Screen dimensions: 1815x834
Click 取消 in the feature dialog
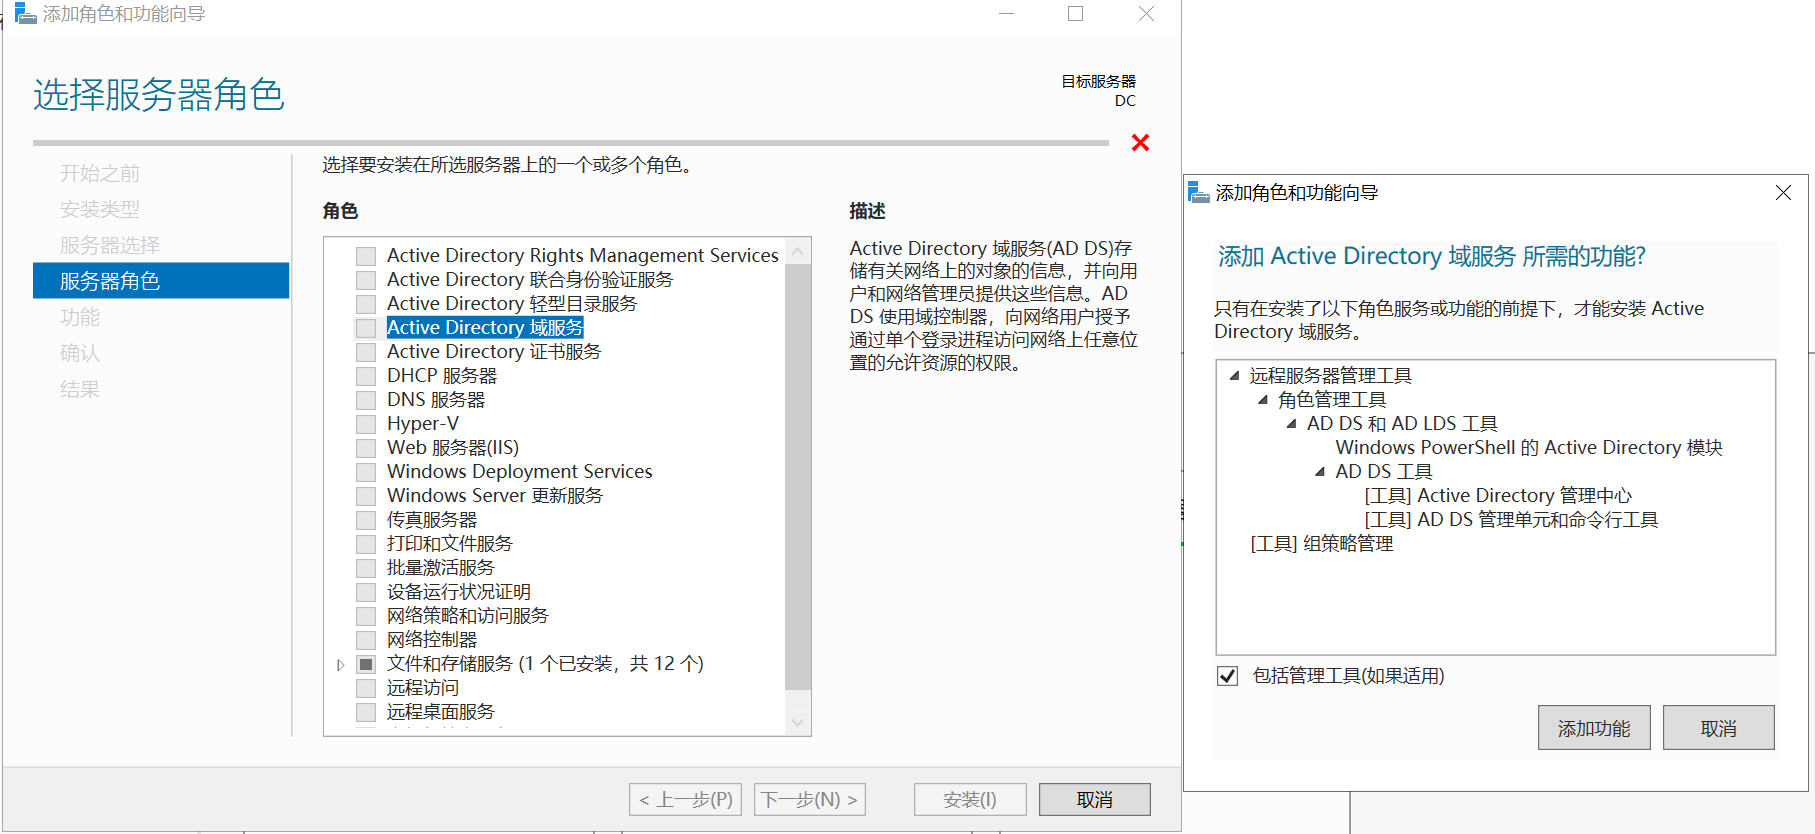(1719, 728)
